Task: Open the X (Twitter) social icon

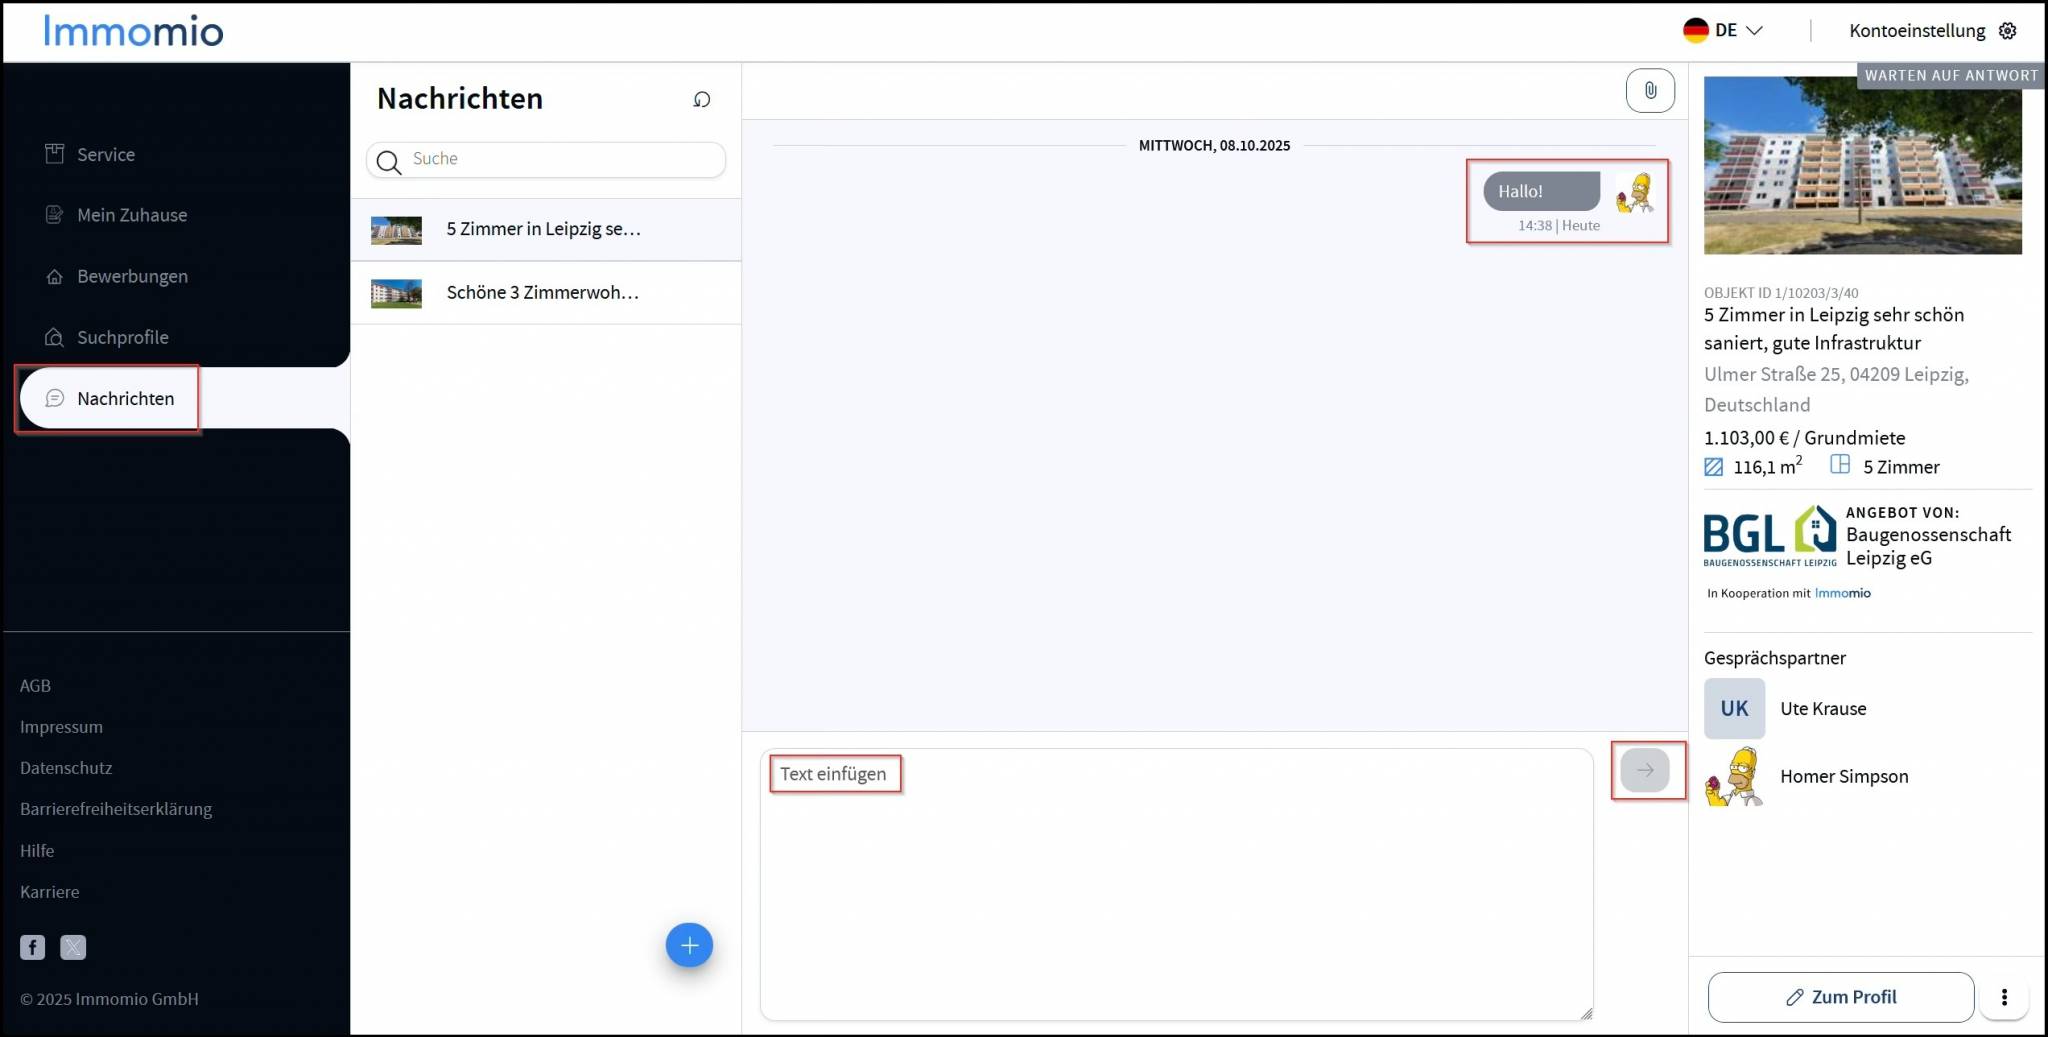Action: pyautogui.click(x=73, y=947)
